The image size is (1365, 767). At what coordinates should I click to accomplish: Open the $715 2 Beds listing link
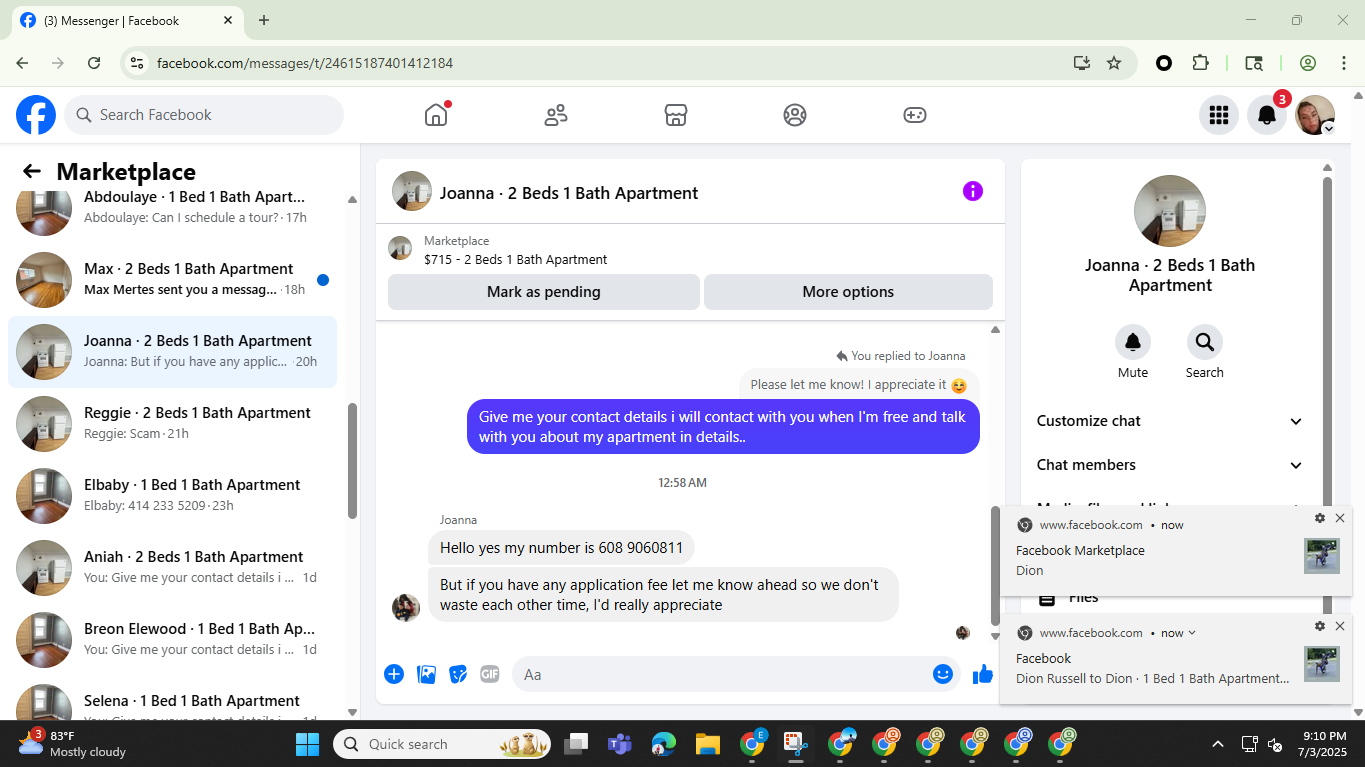click(x=515, y=259)
